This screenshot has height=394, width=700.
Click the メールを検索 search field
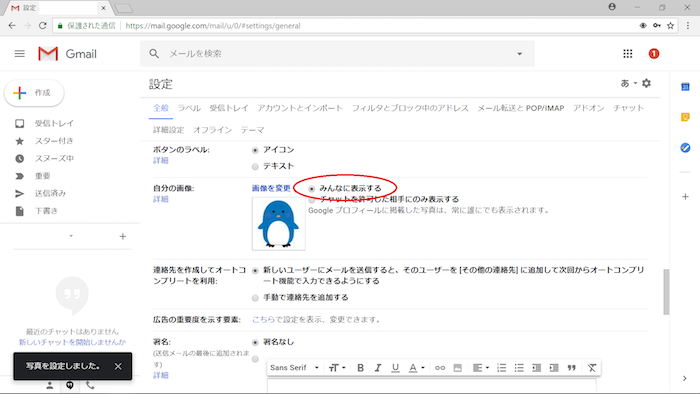click(x=338, y=54)
